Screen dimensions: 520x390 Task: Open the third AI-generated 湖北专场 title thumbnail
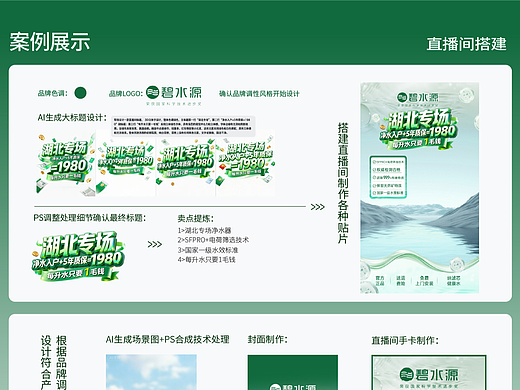coord(186,163)
